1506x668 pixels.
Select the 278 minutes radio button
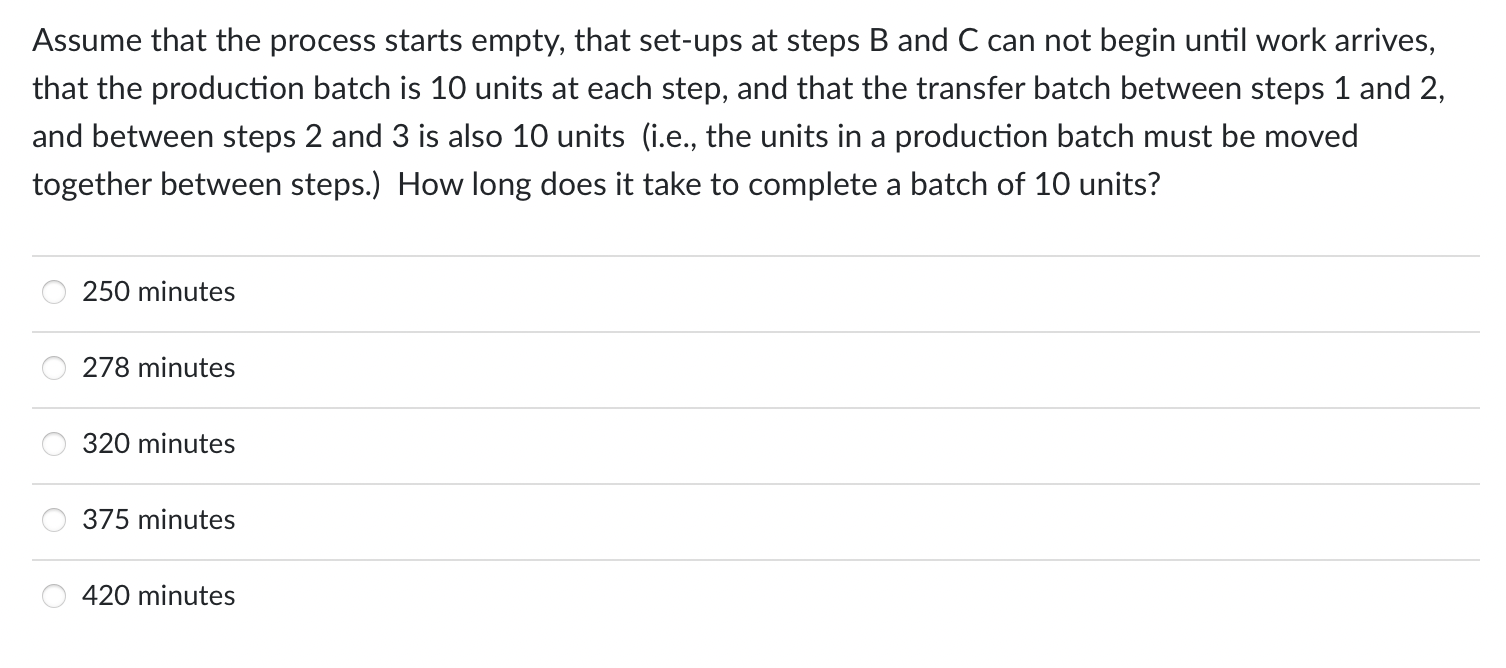(53, 368)
